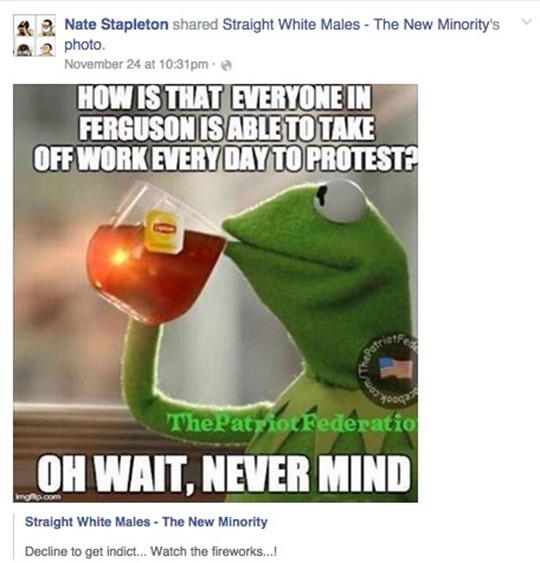Visit Straight White Males page from header

coord(361,24)
